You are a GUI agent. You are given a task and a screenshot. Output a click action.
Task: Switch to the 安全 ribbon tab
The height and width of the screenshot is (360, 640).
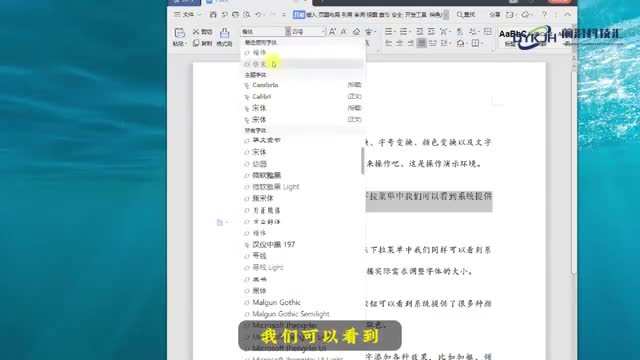pyautogui.click(x=397, y=15)
